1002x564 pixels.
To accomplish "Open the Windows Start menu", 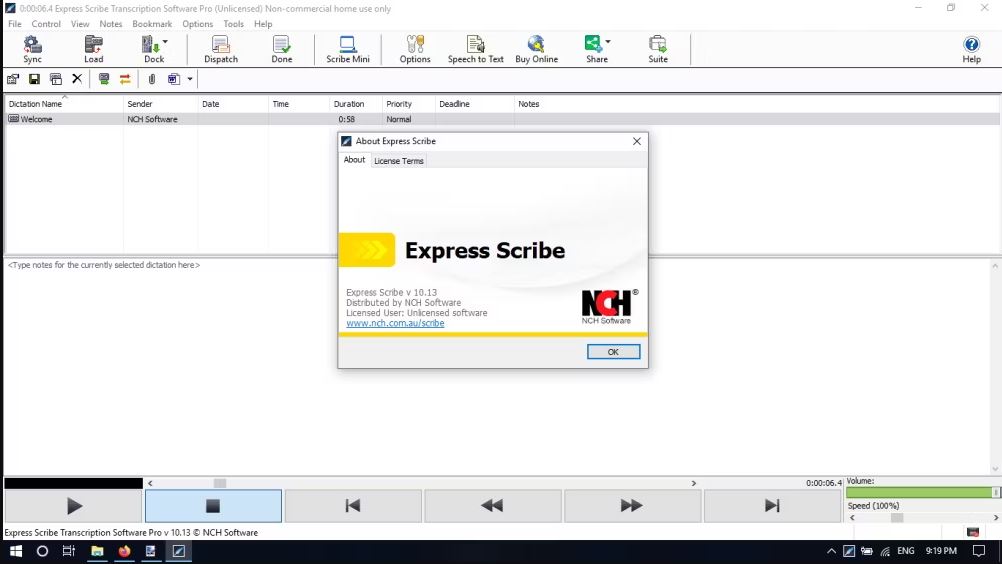I will pyautogui.click(x=16, y=551).
